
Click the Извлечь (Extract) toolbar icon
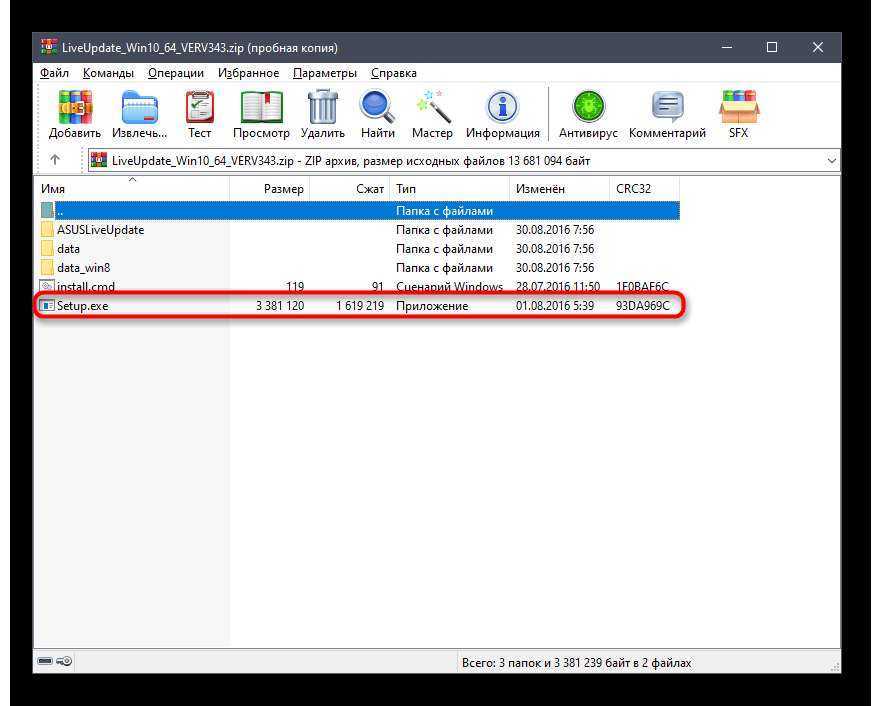(139, 108)
